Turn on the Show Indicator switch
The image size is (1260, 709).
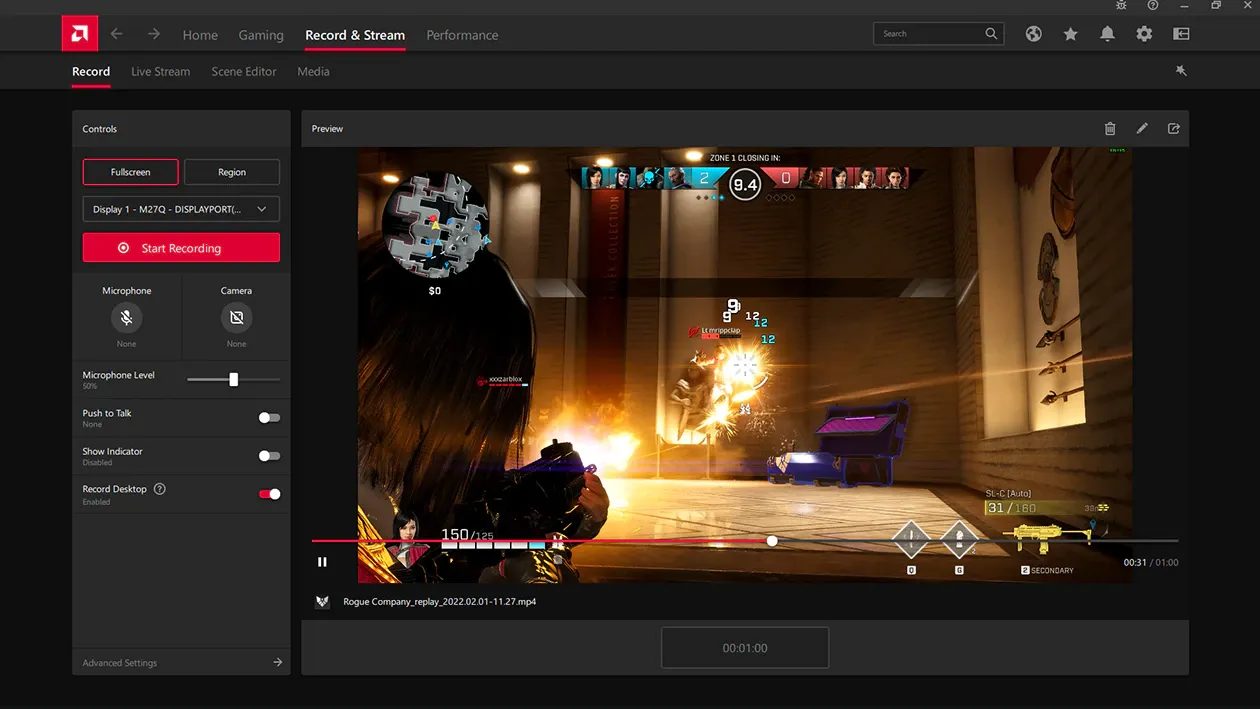[x=269, y=456]
